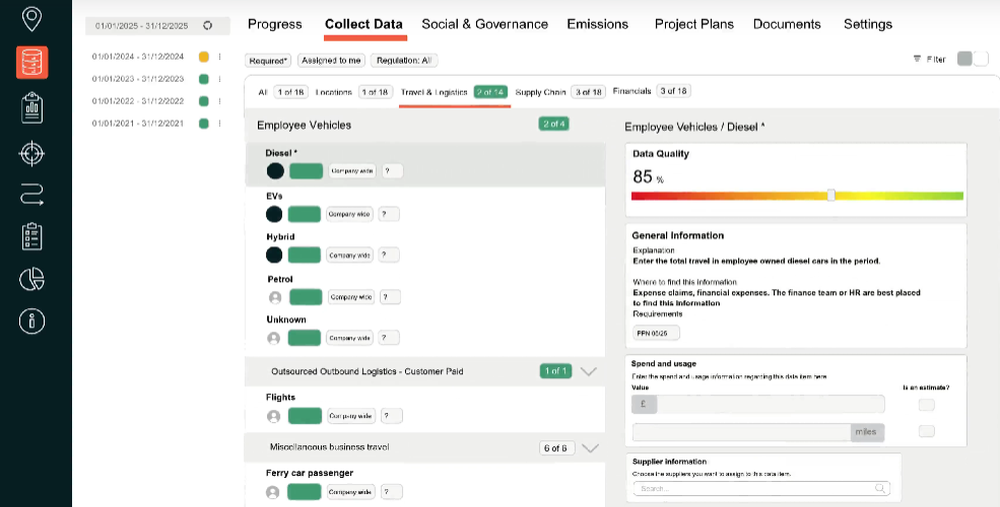The width and height of the screenshot is (1000, 507).
Task: Select the Financials category tab
Action: click(652, 91)
